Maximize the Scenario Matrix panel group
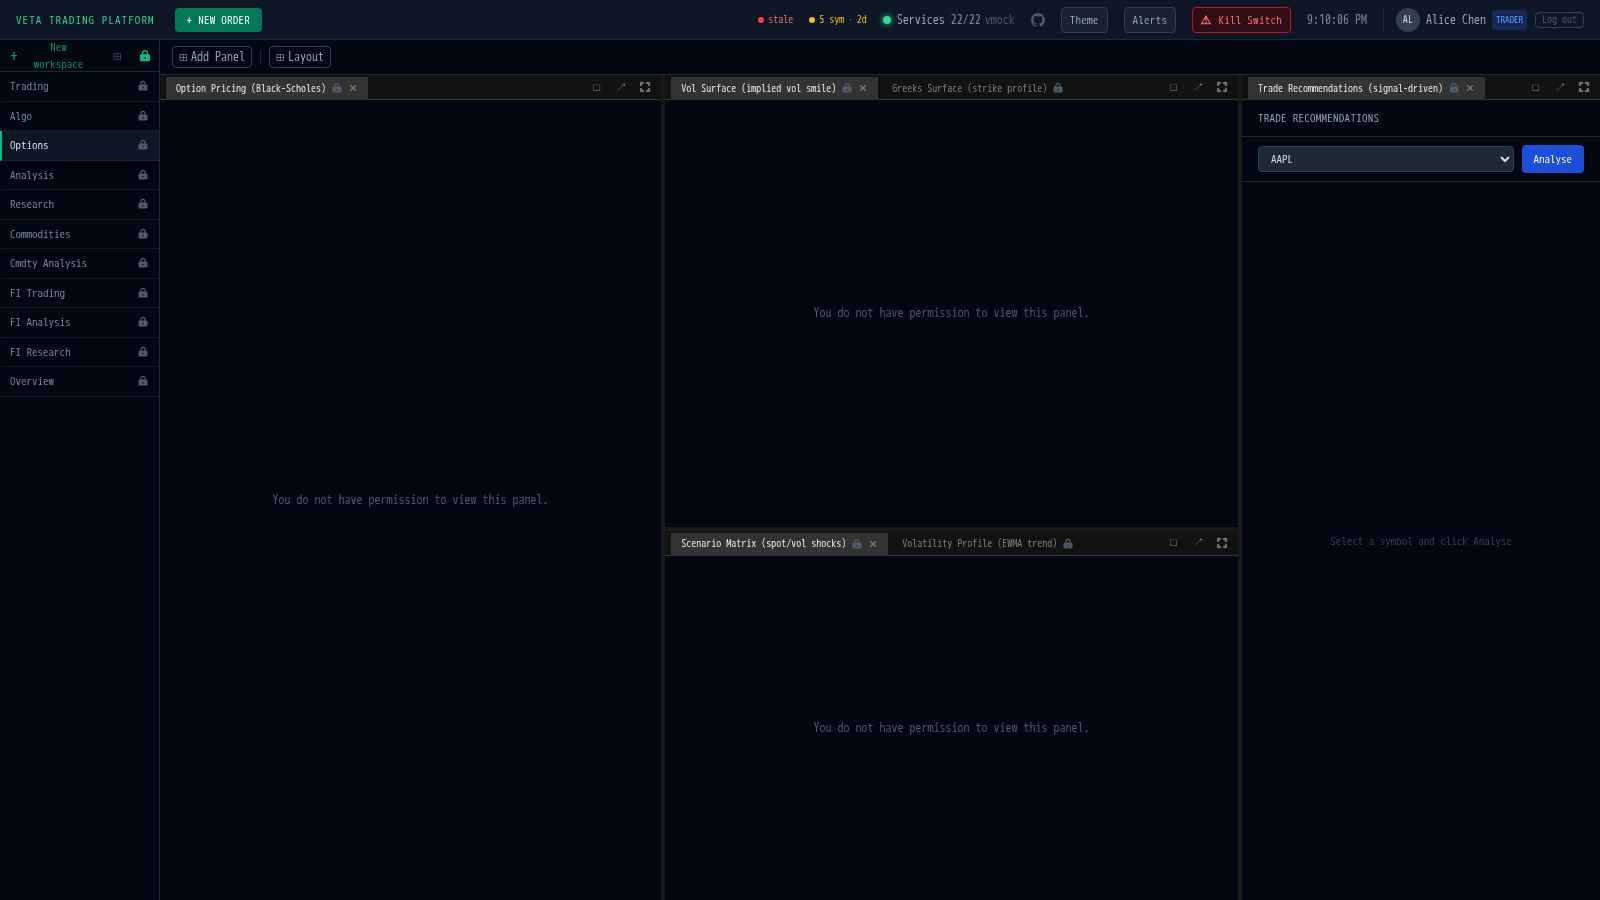 click(1173, 543)
